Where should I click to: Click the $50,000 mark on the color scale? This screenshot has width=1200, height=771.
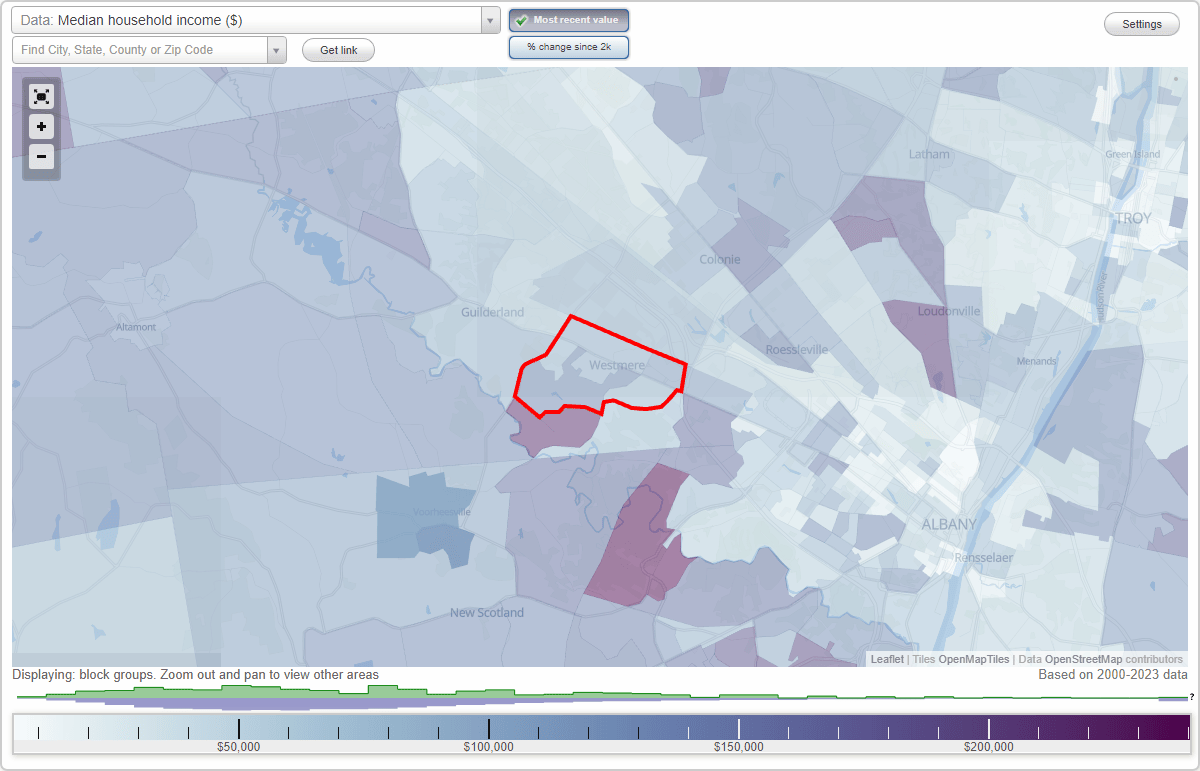(239, 746)
